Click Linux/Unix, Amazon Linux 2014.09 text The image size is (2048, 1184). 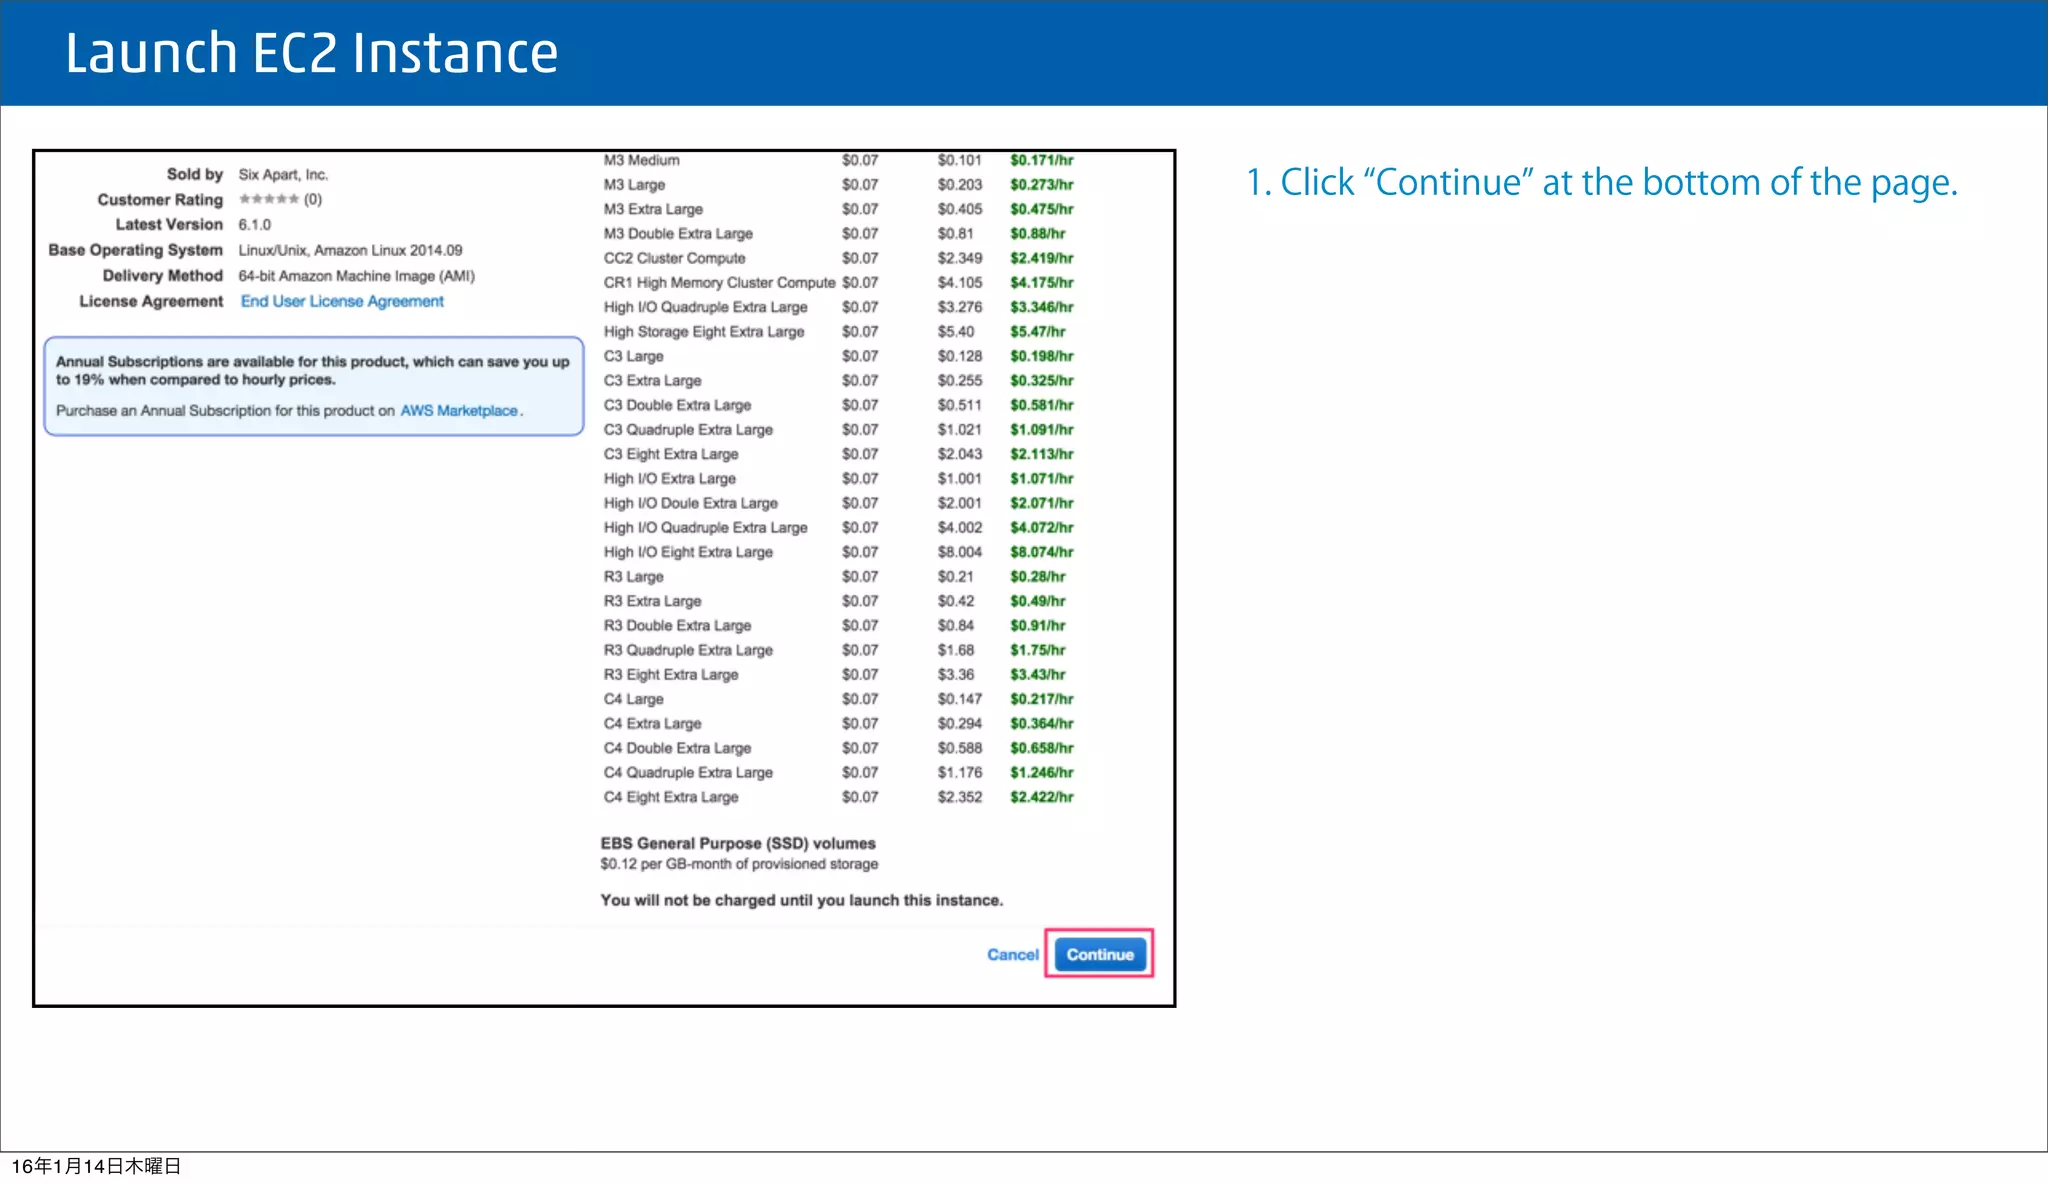tap(350, 250)
